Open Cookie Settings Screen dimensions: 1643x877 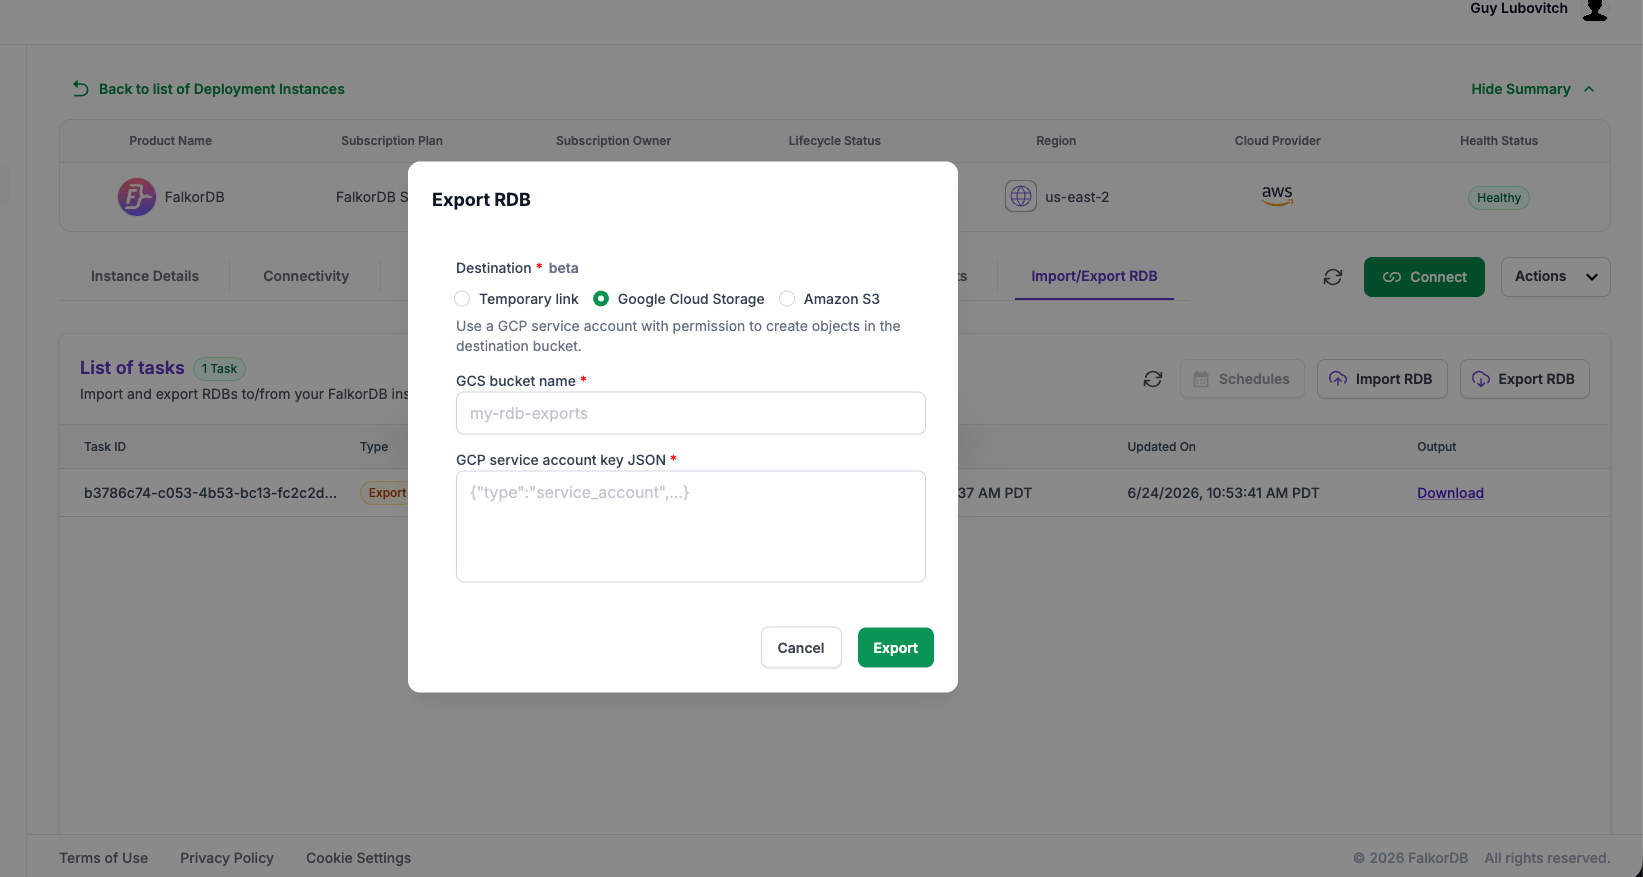coord(358,858)
